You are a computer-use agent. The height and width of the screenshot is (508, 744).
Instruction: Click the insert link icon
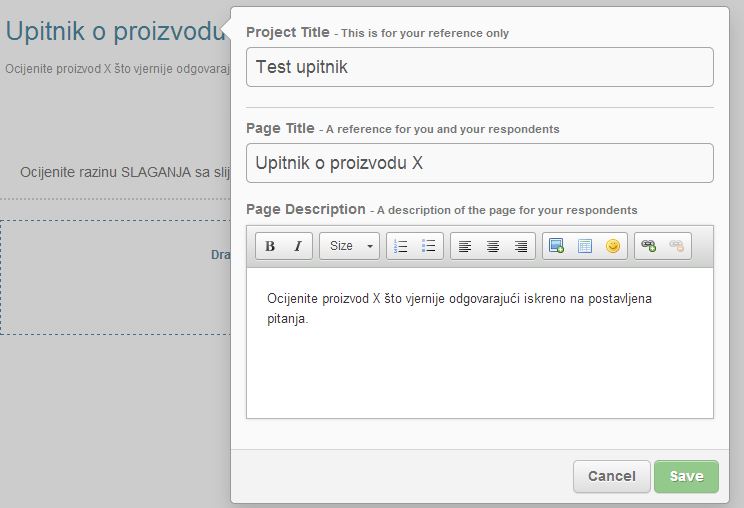649,246
